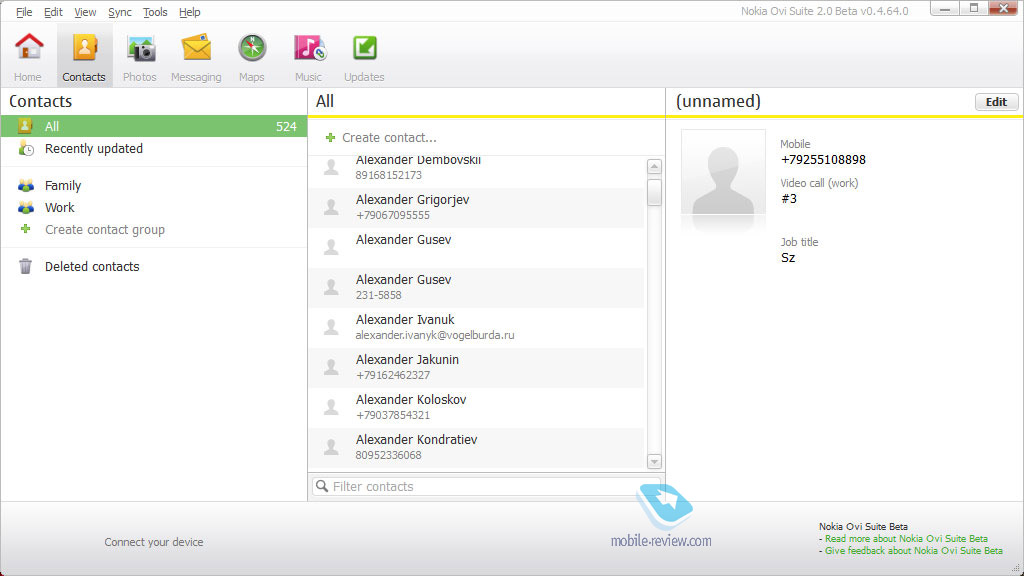This screenshot has height=576, width=1024.
Task: Select contact Alexander Koloskov
Action: 477,407
